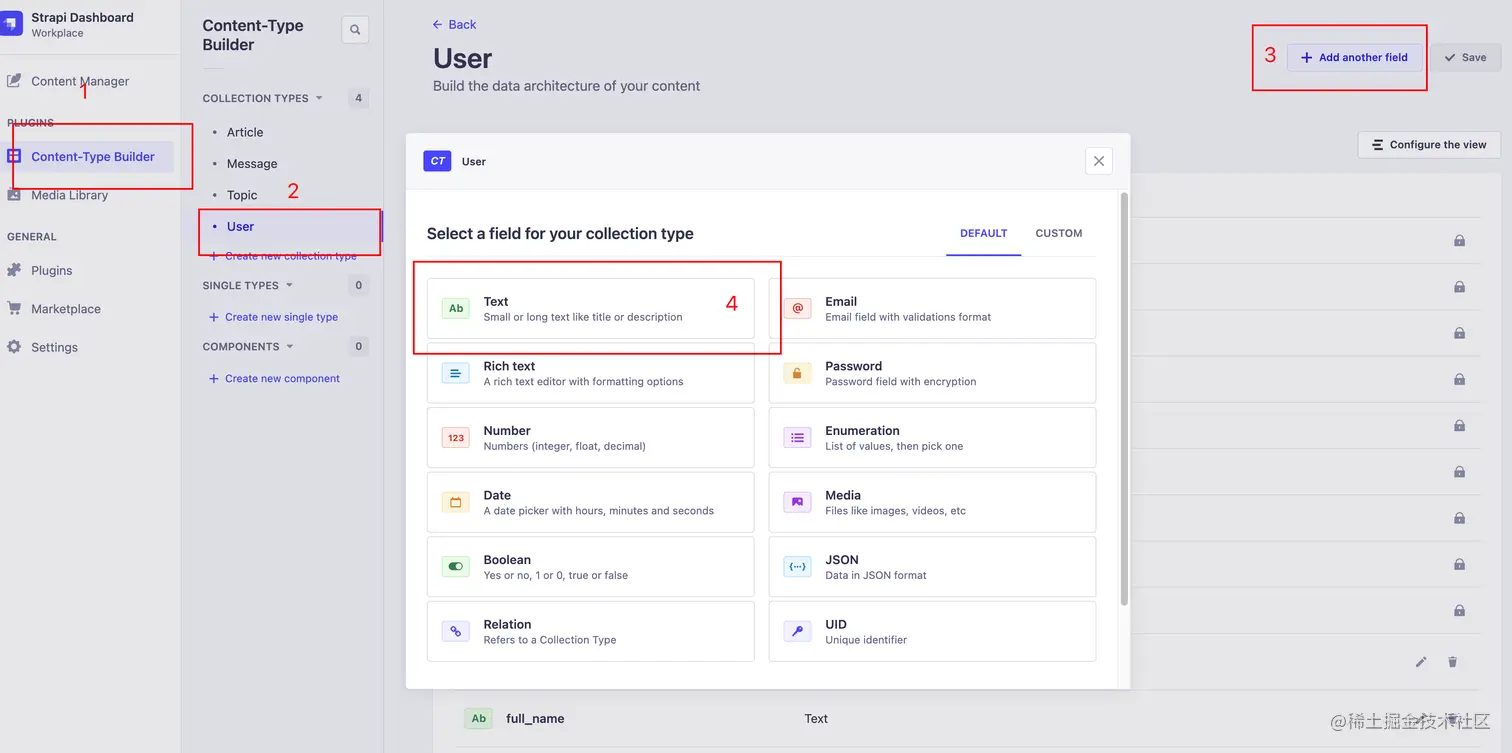Click Create new component

[274, 378]
